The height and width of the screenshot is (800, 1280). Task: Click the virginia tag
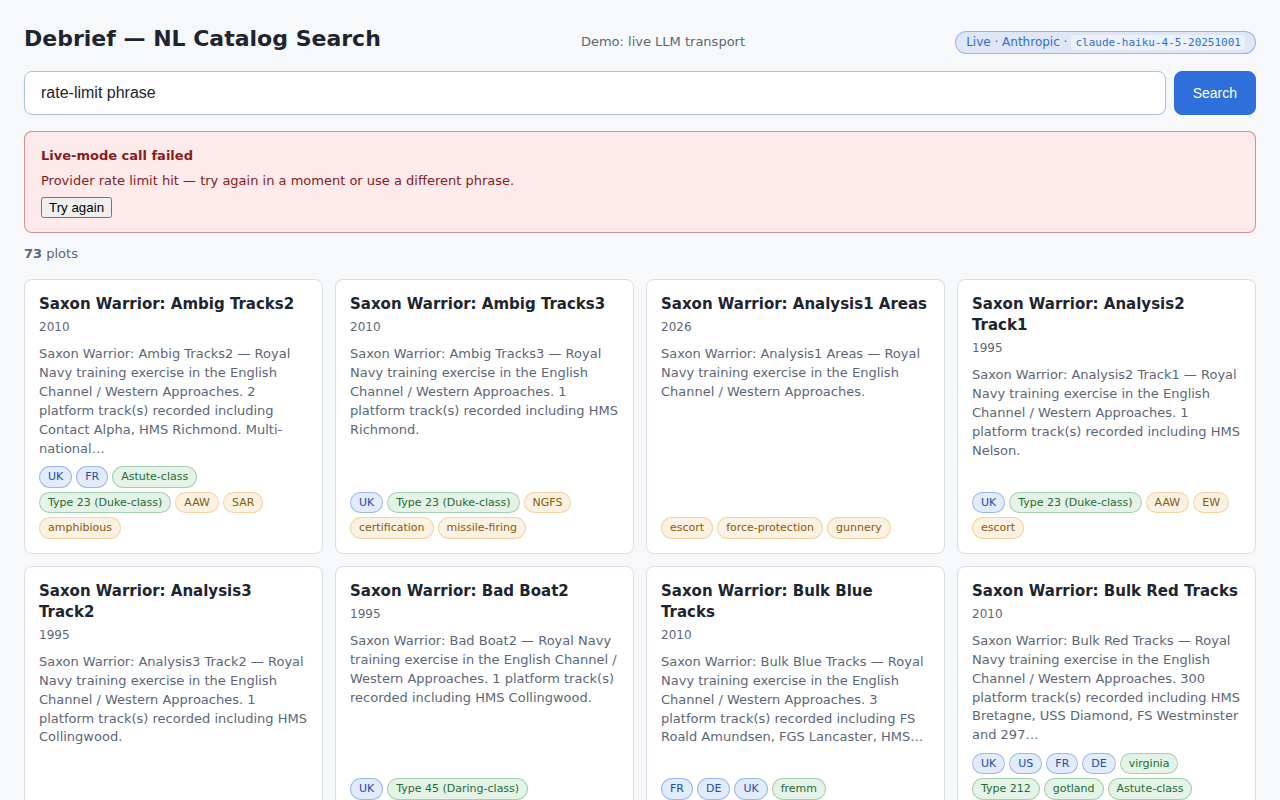click(1148, 763)
